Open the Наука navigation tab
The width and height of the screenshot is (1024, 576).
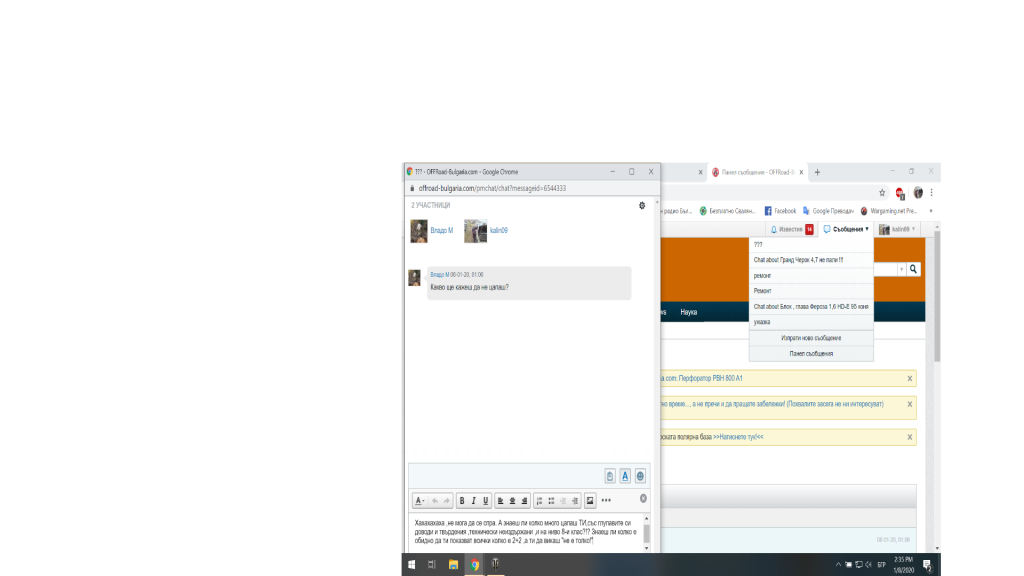(688, 312)
